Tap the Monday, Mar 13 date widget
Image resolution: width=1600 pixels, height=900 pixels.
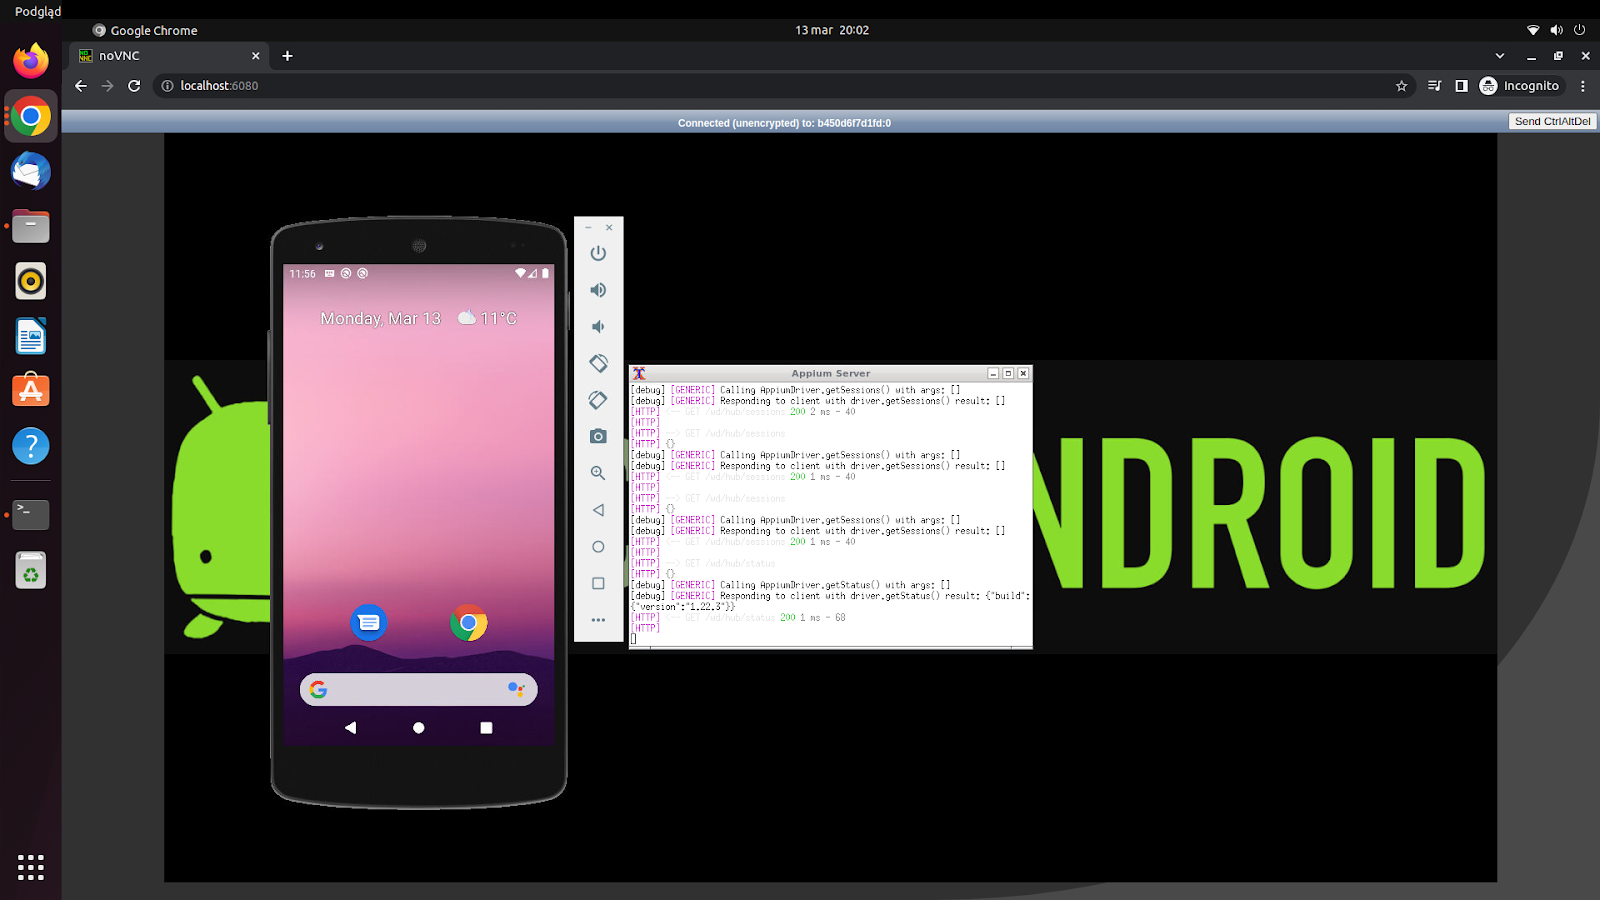pos(380,318)
